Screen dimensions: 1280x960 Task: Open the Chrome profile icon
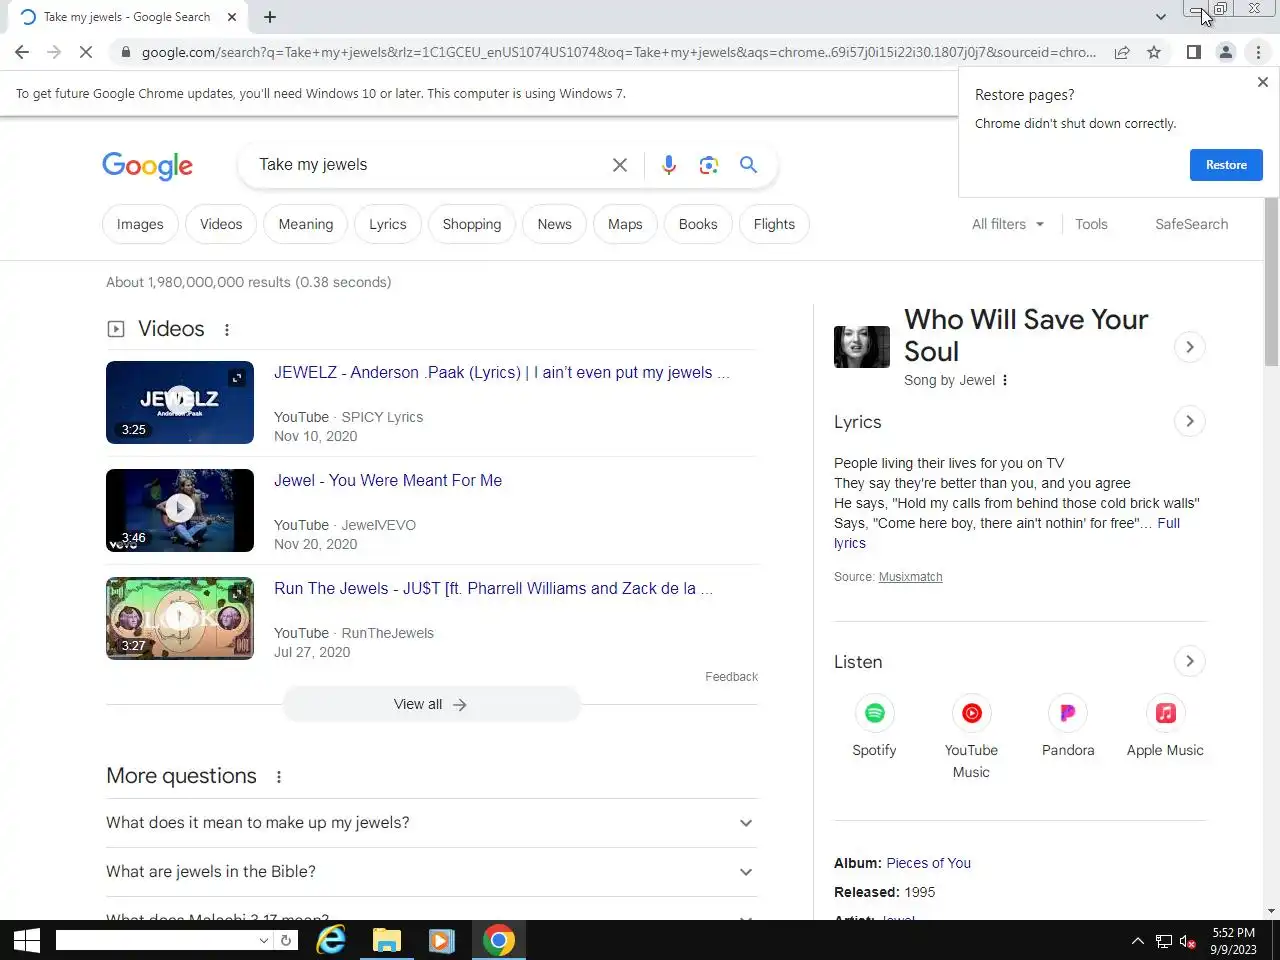click(1225, 52)
